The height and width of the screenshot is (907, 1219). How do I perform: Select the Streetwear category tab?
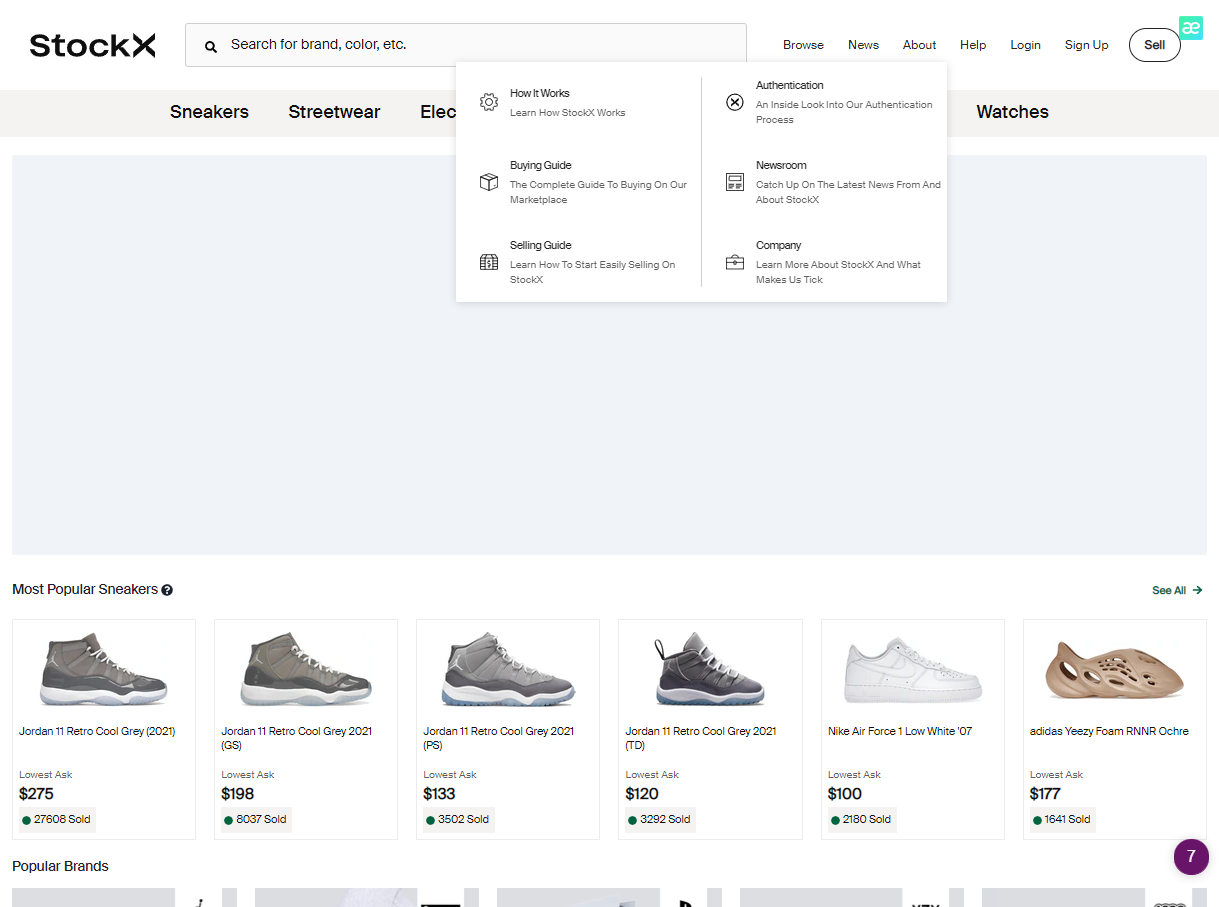334,112
